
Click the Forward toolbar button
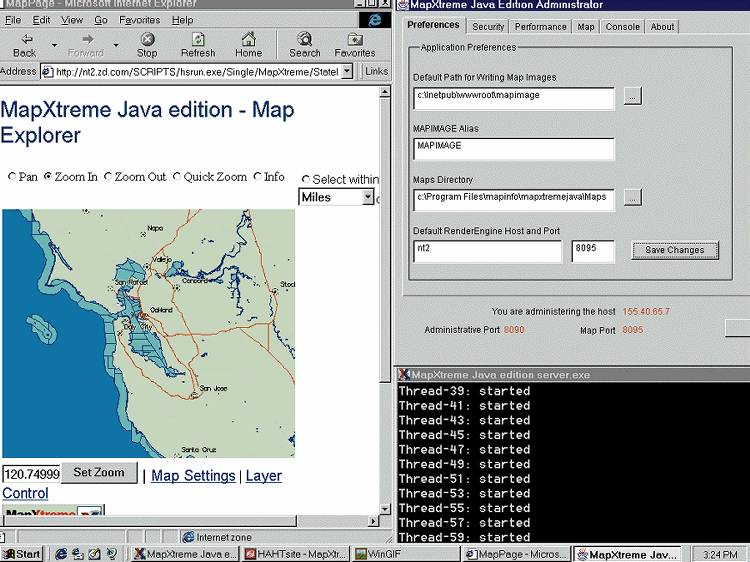click(x=86, y=45)
